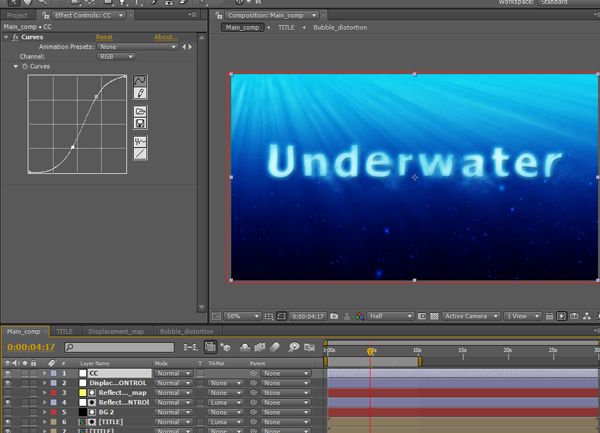Click the current time indicator playhead
The height and width of the screenshot is (433, 600).
click(370, 352)
